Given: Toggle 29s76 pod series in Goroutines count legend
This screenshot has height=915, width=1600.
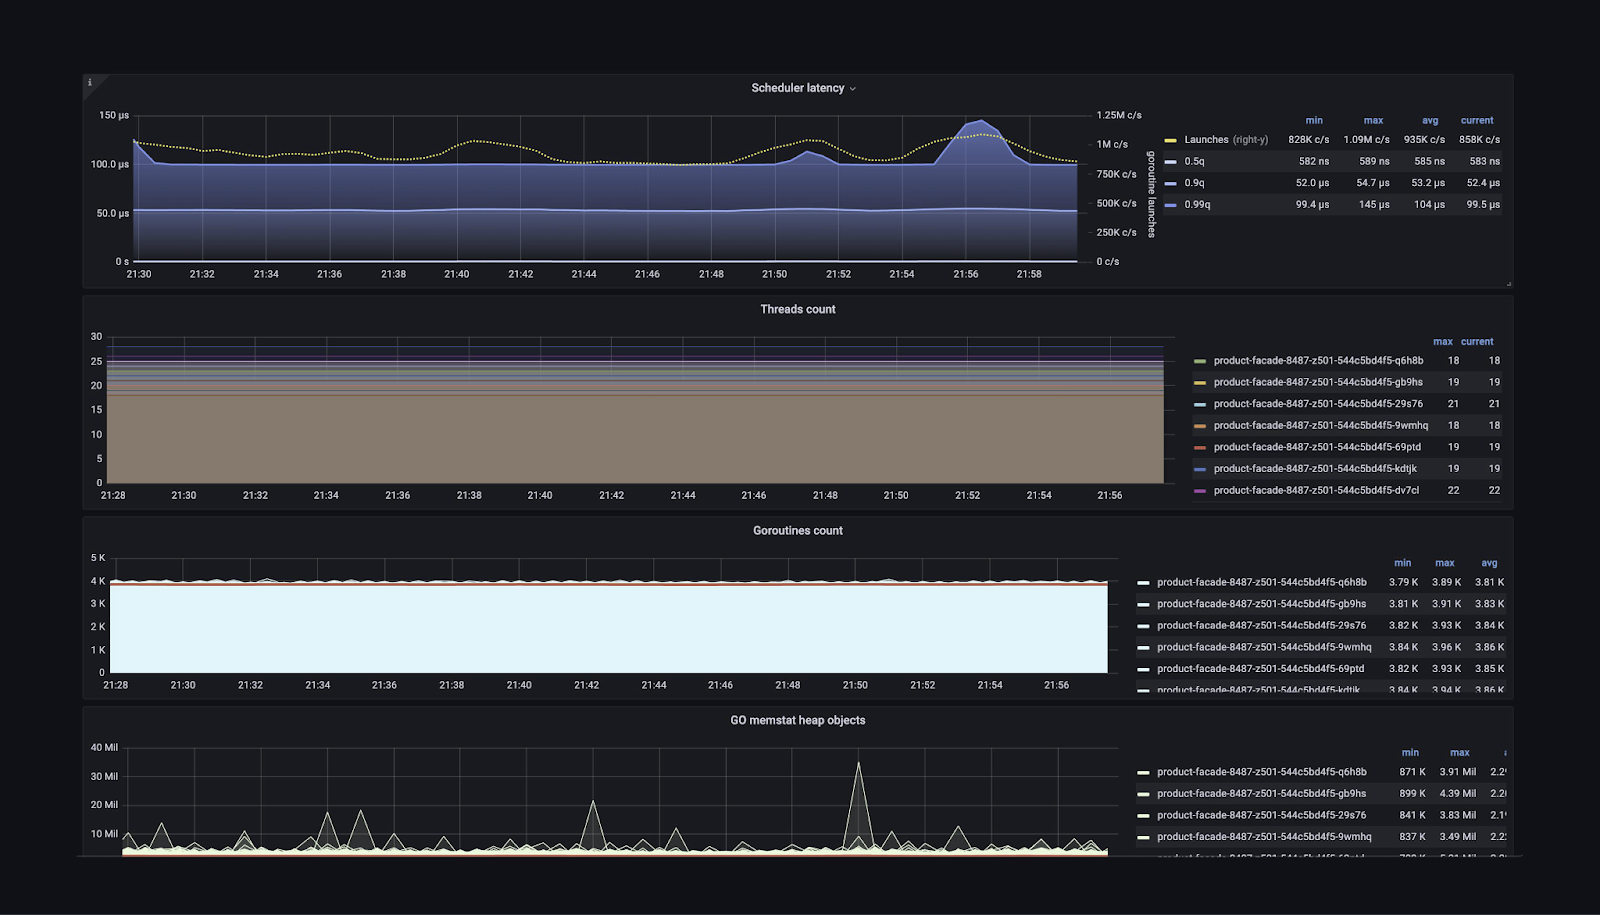Looking at the screenshot, I should tap(1262, 625).
